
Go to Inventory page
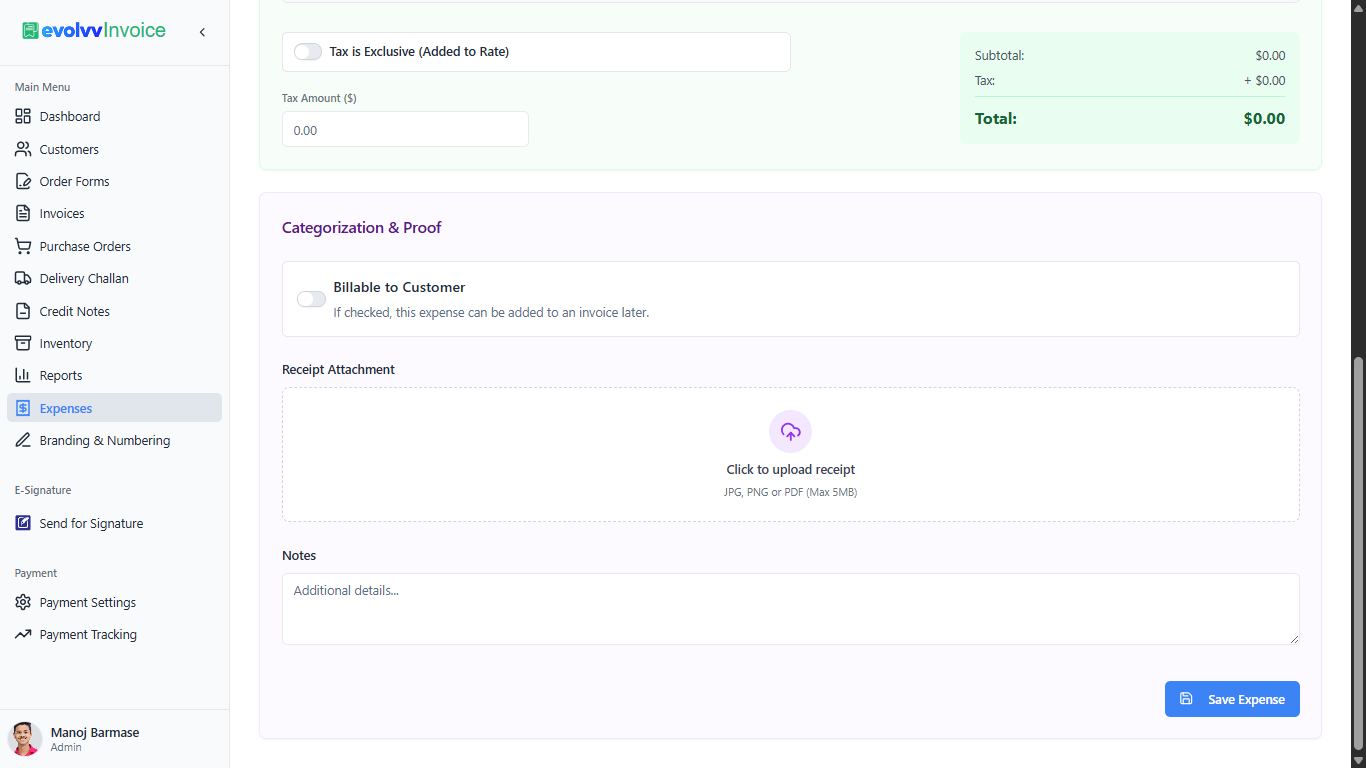(x=114, y=343)
